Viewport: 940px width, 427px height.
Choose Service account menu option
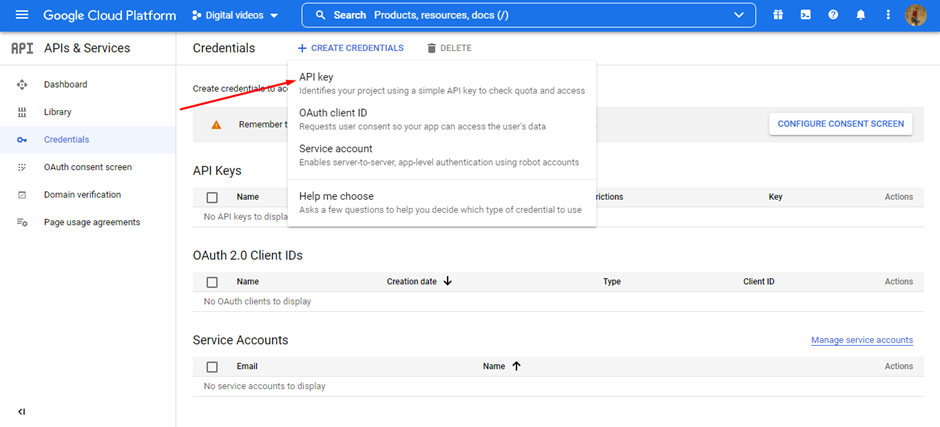point(442,155)
